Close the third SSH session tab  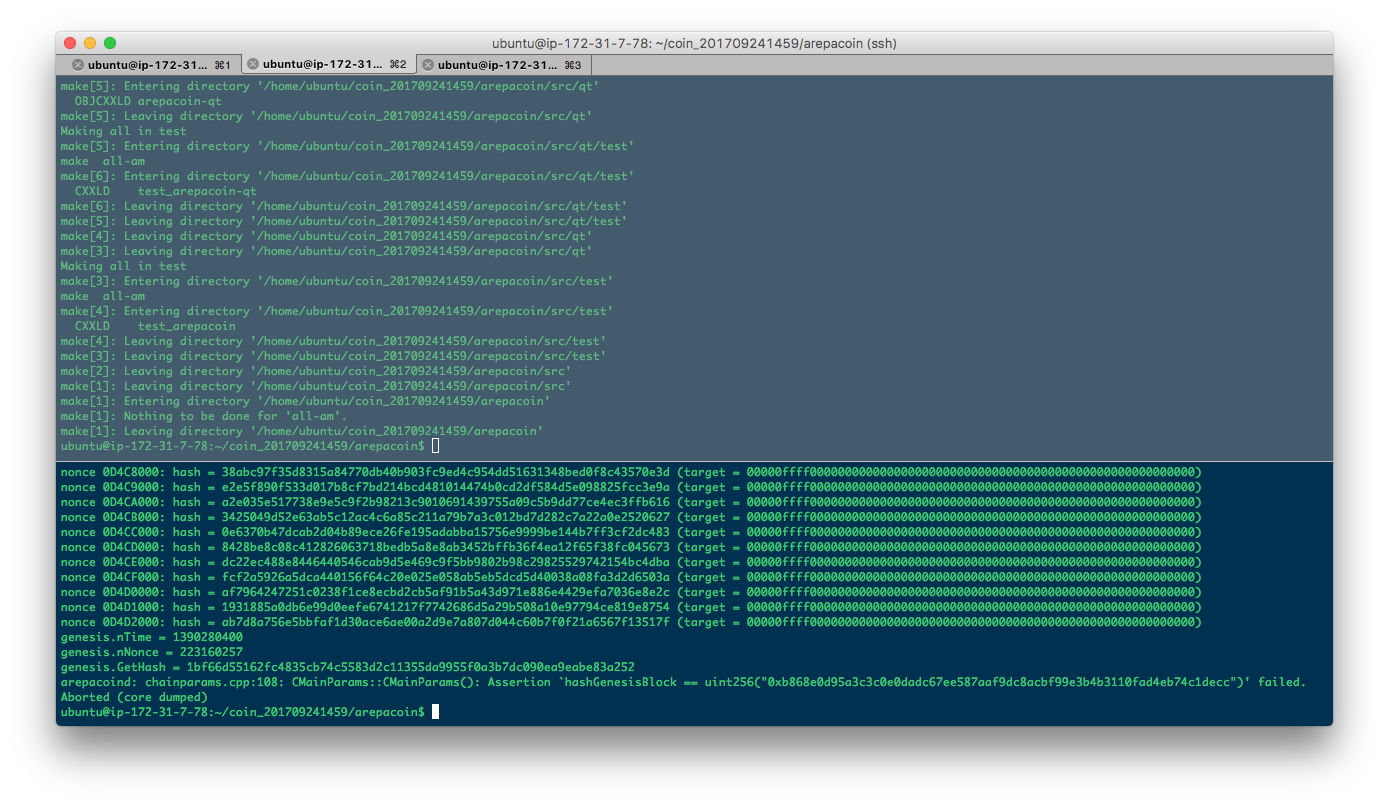point(427,63)
